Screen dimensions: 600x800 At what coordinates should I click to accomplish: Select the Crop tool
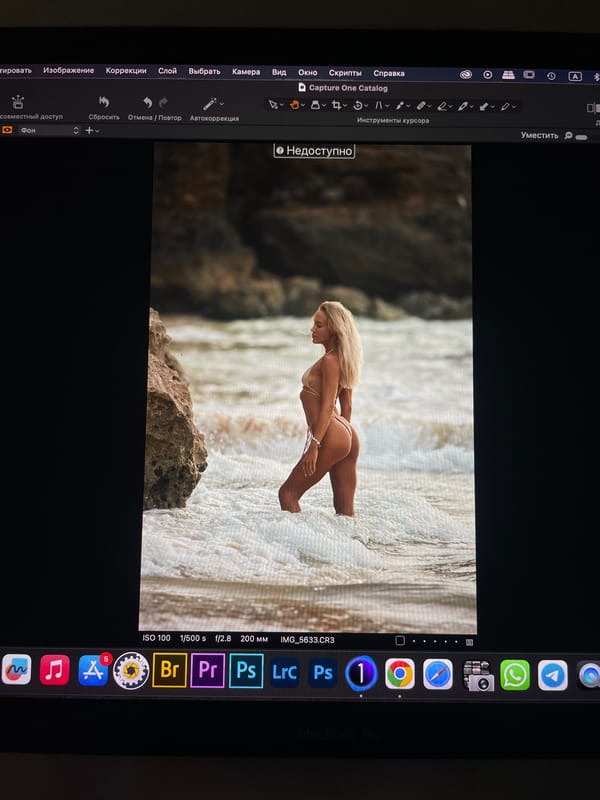point(336,105)
